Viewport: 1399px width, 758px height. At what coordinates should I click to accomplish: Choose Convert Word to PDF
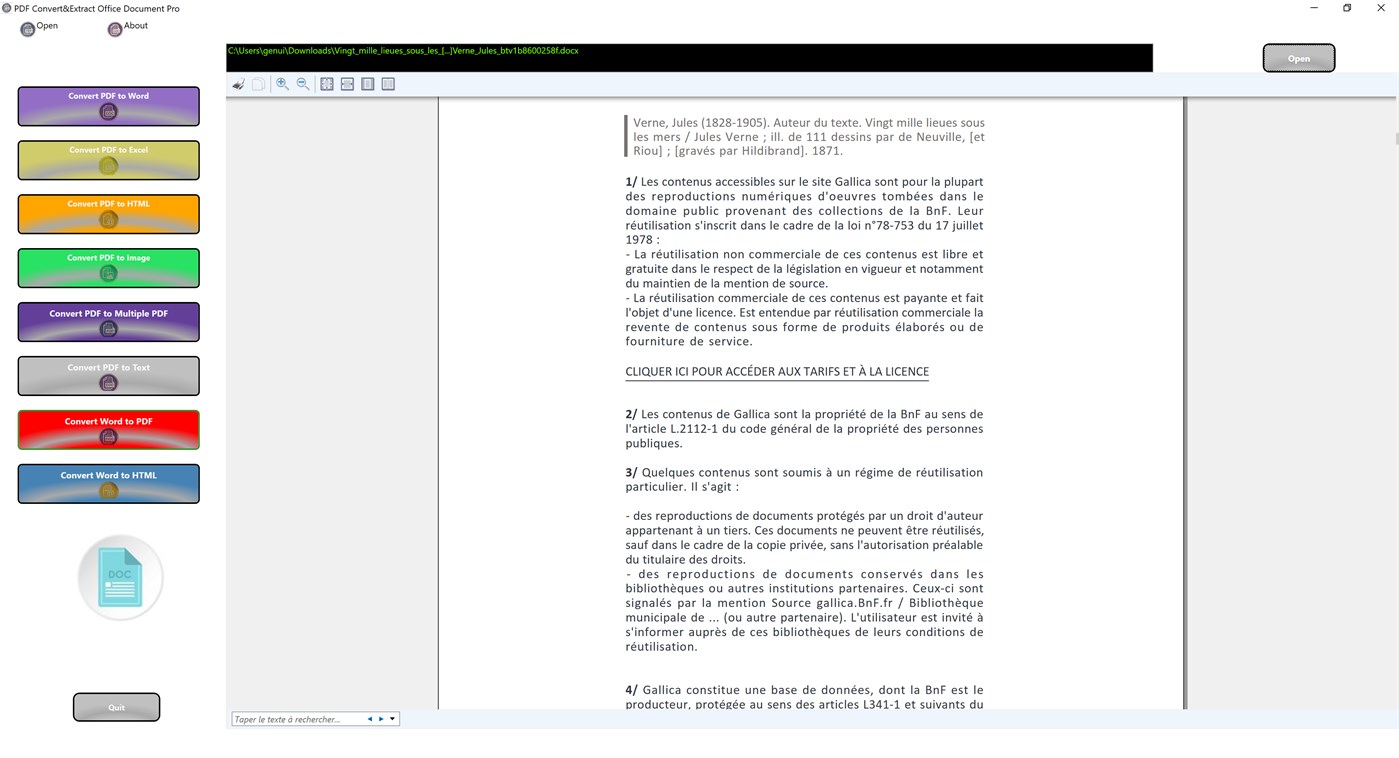(108, 429)
